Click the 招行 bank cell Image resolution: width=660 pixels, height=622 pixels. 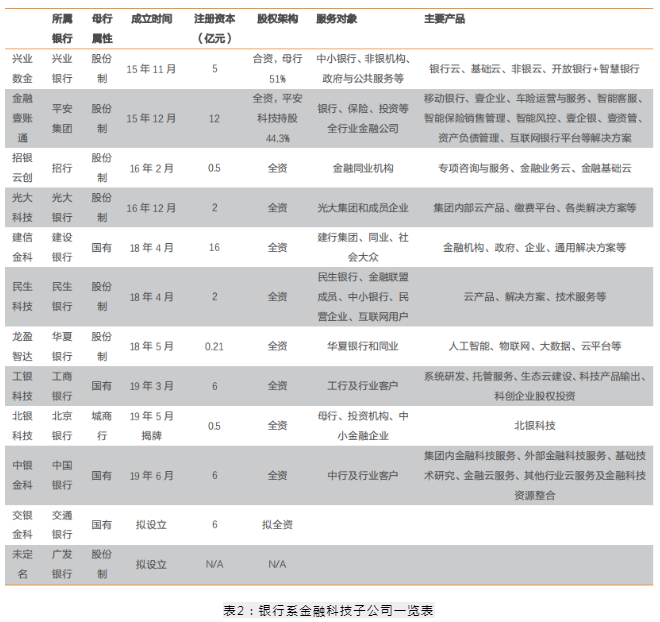tap(62, 168)
